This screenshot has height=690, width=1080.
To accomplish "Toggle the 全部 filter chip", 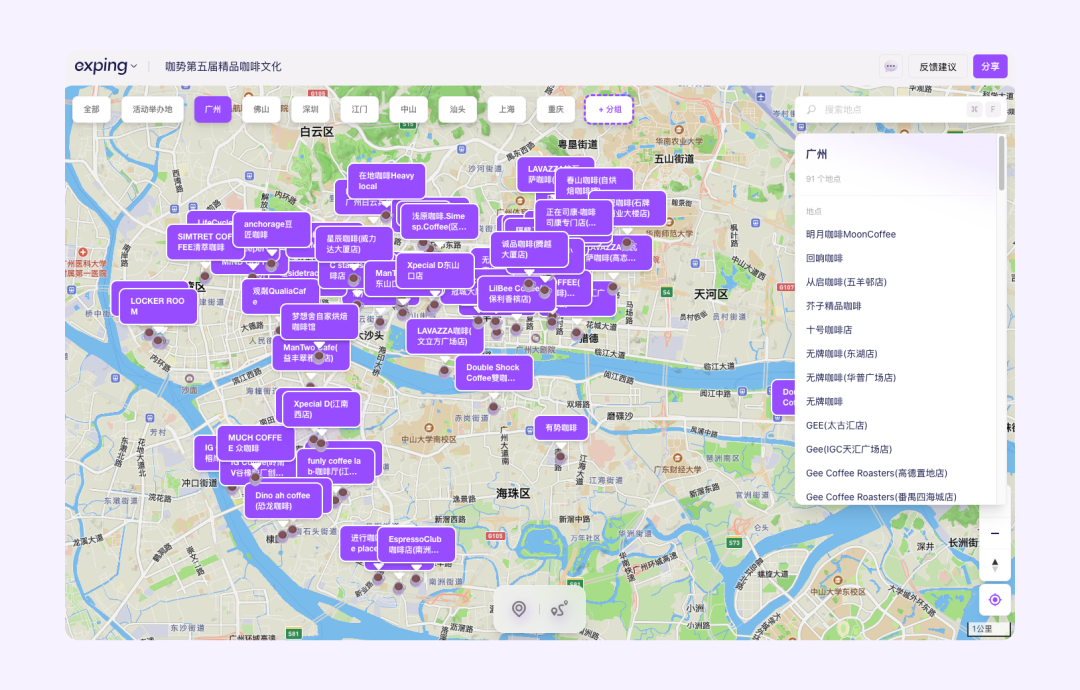I will [92, 110].
